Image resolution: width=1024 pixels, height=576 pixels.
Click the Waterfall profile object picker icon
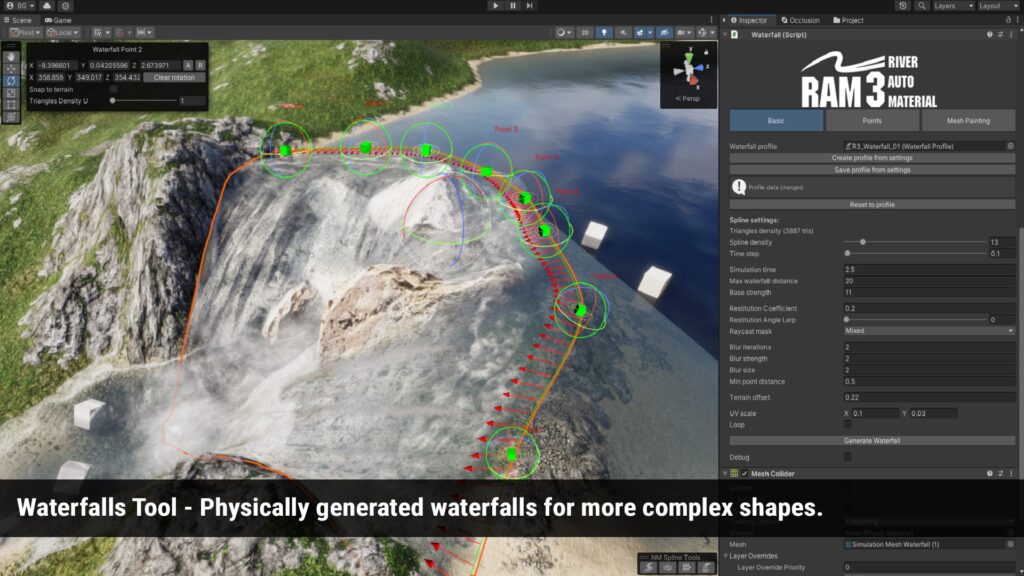[1010, 146]
